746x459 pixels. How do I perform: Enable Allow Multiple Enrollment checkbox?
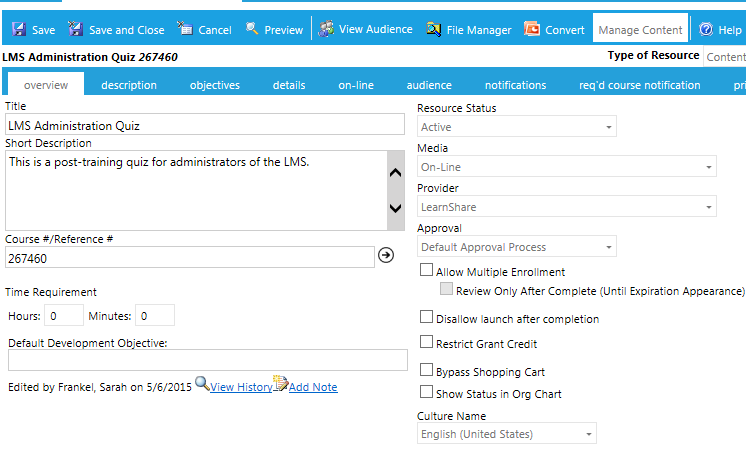coord(427,271)
